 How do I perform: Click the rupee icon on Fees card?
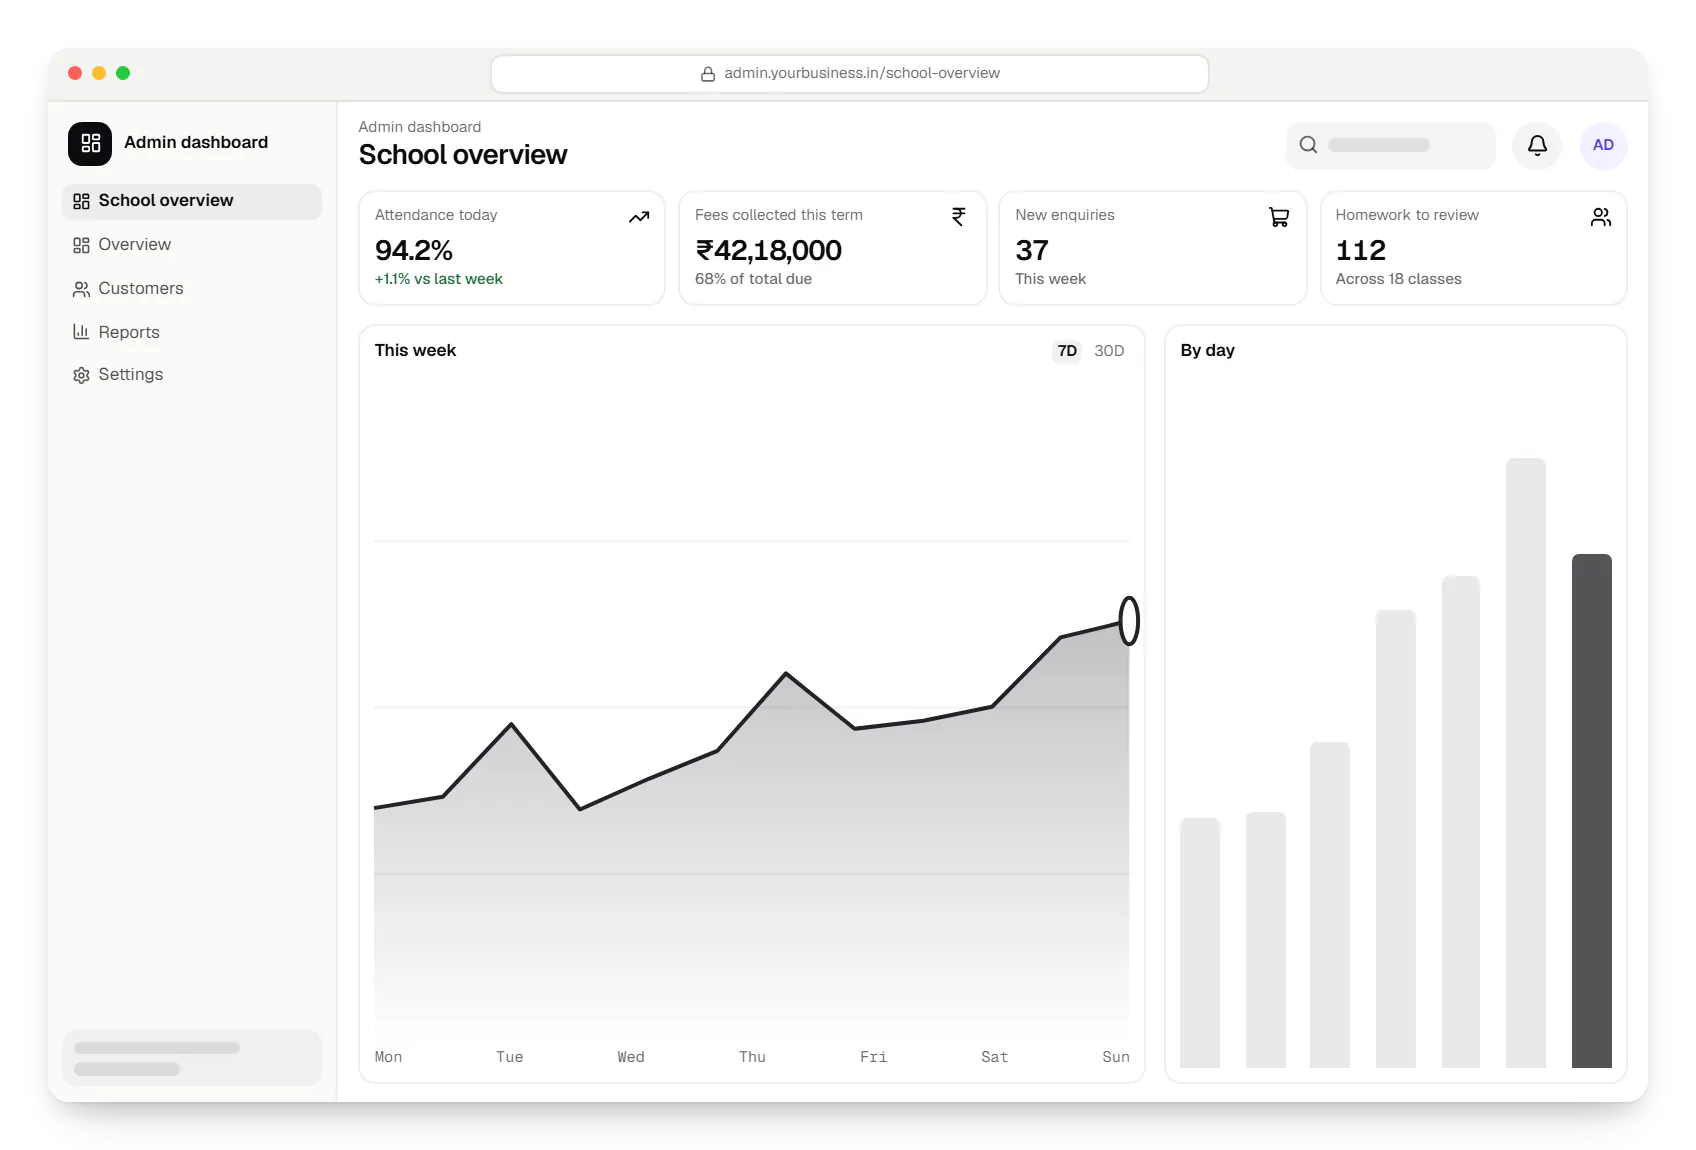pyautogui.click(x=959, y=217)
